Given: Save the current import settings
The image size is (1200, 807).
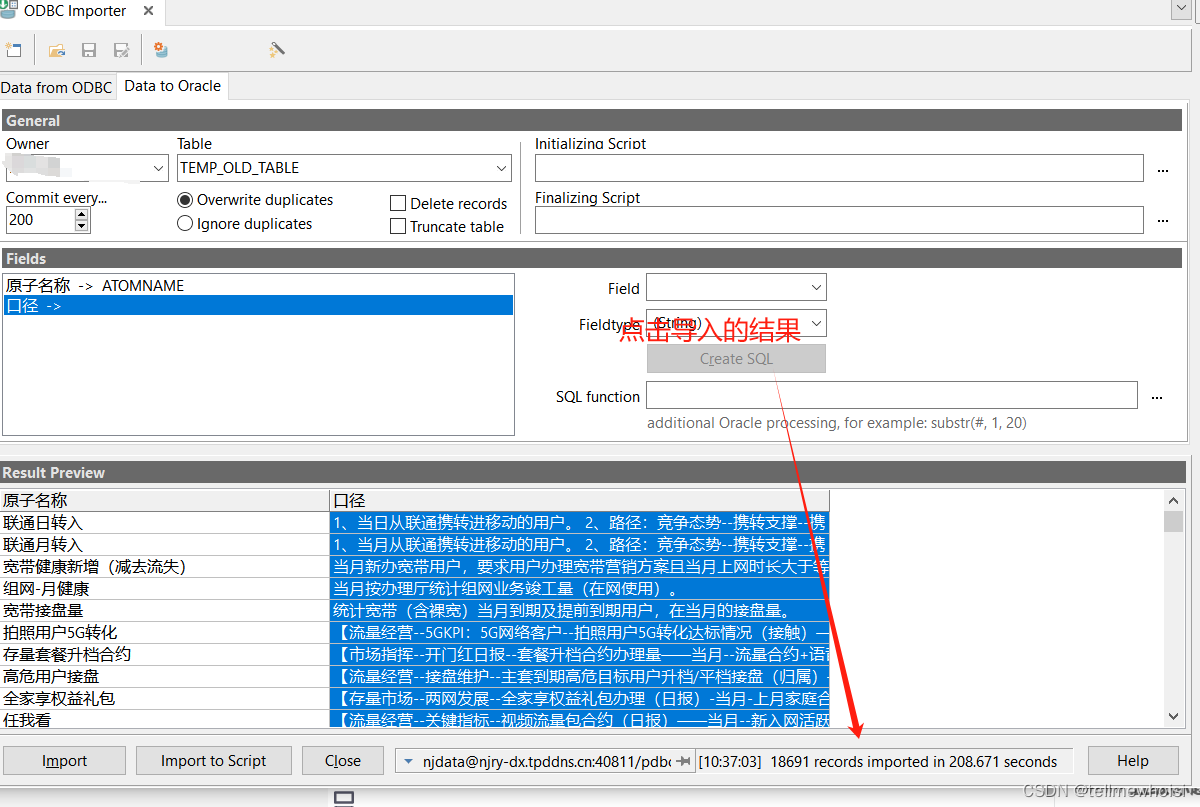Looking at the screenshot, I should 90,50.
